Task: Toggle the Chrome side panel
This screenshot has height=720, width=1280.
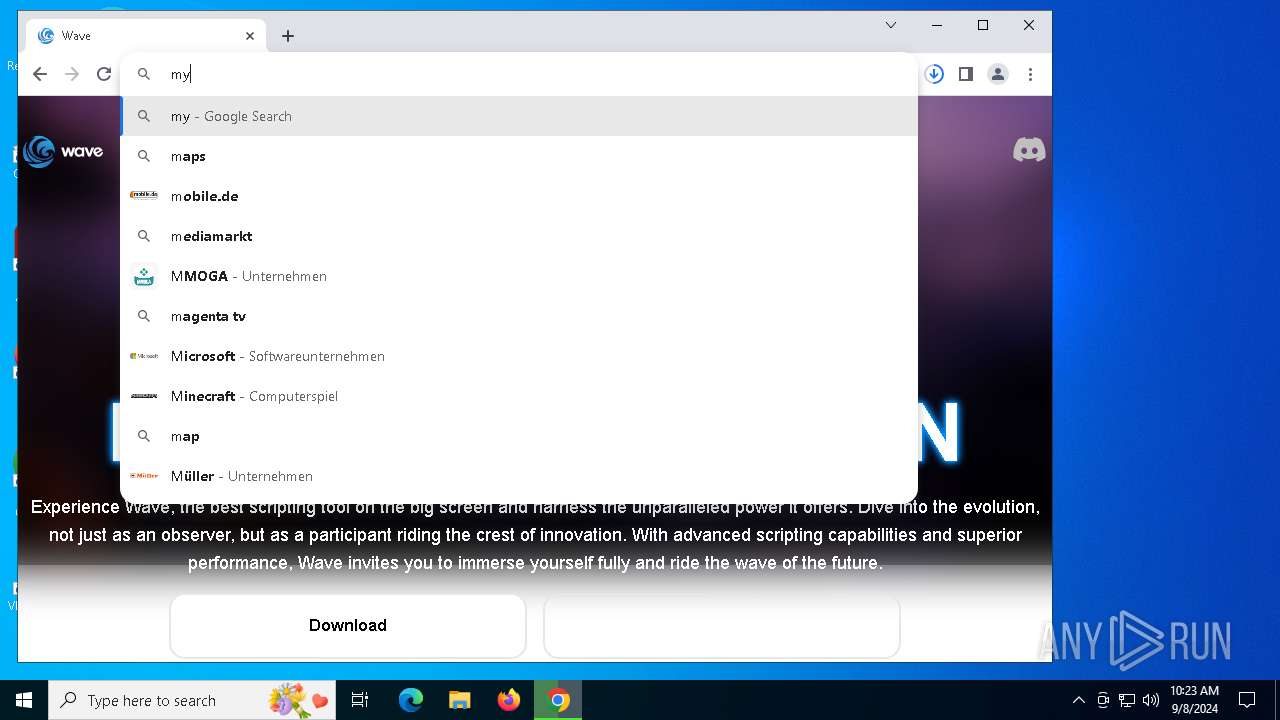Action: [x=966, y=74]
